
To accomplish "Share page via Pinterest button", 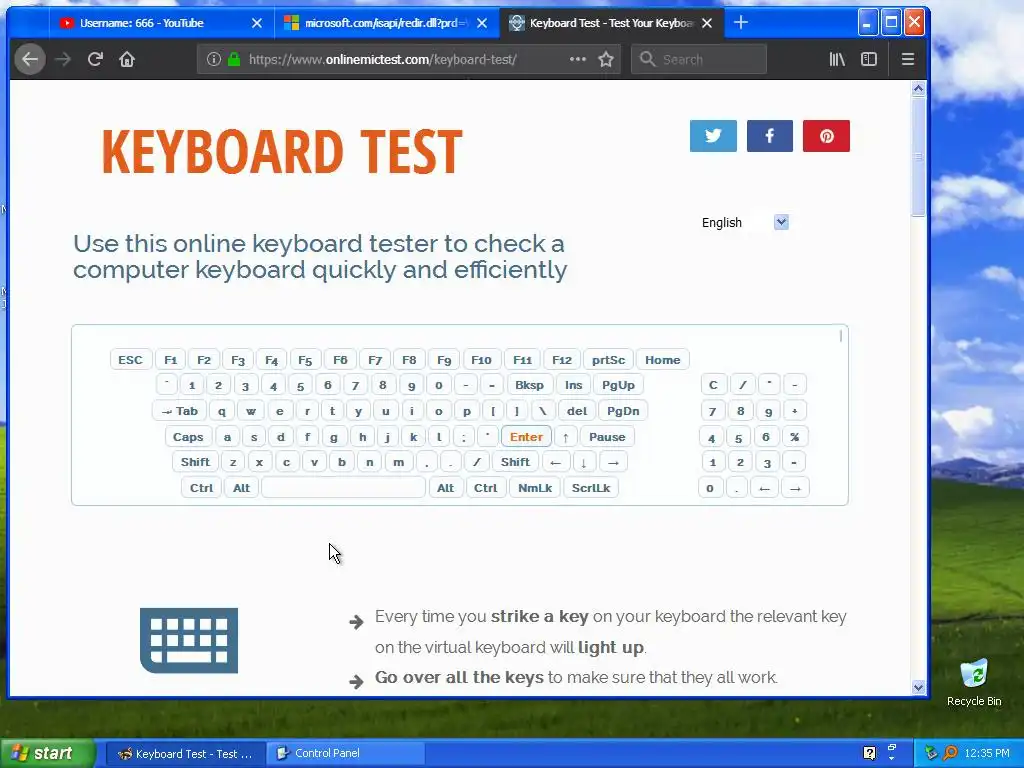I will point(826,136).
